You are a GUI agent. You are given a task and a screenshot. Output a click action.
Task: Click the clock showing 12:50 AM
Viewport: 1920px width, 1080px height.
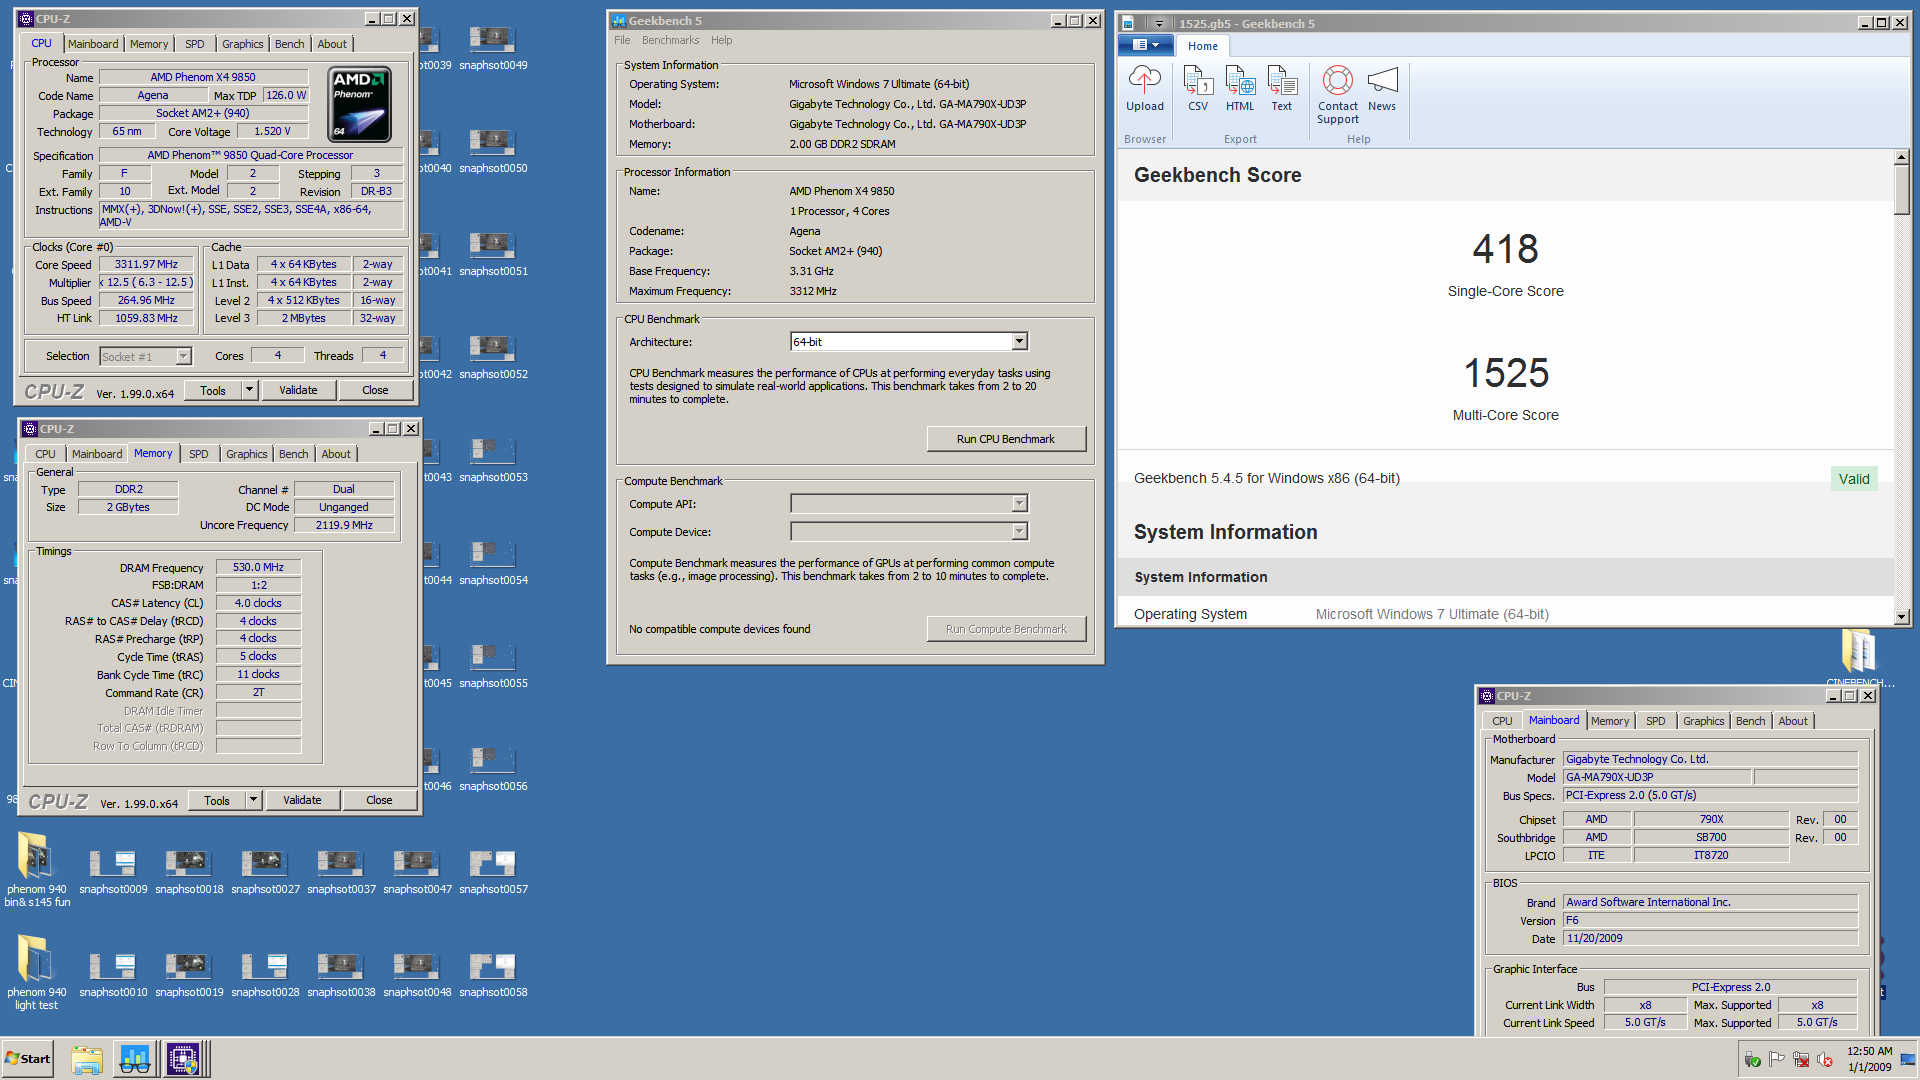(1869, 1052)
